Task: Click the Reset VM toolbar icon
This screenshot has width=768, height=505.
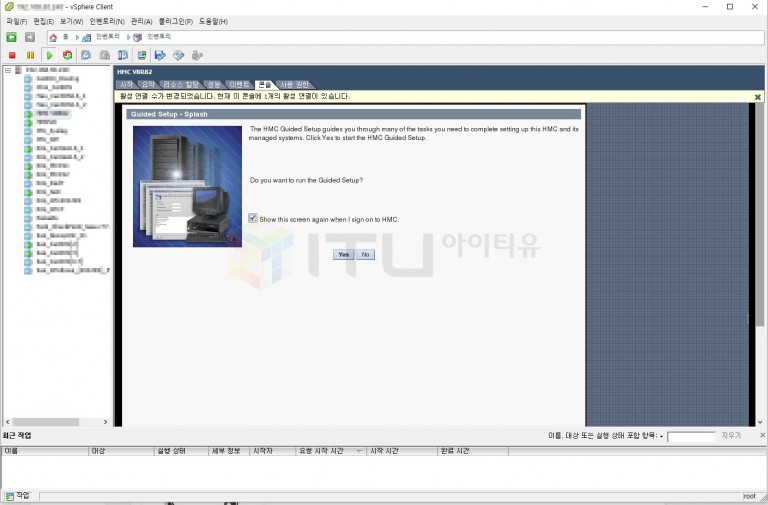Action: 67,55
